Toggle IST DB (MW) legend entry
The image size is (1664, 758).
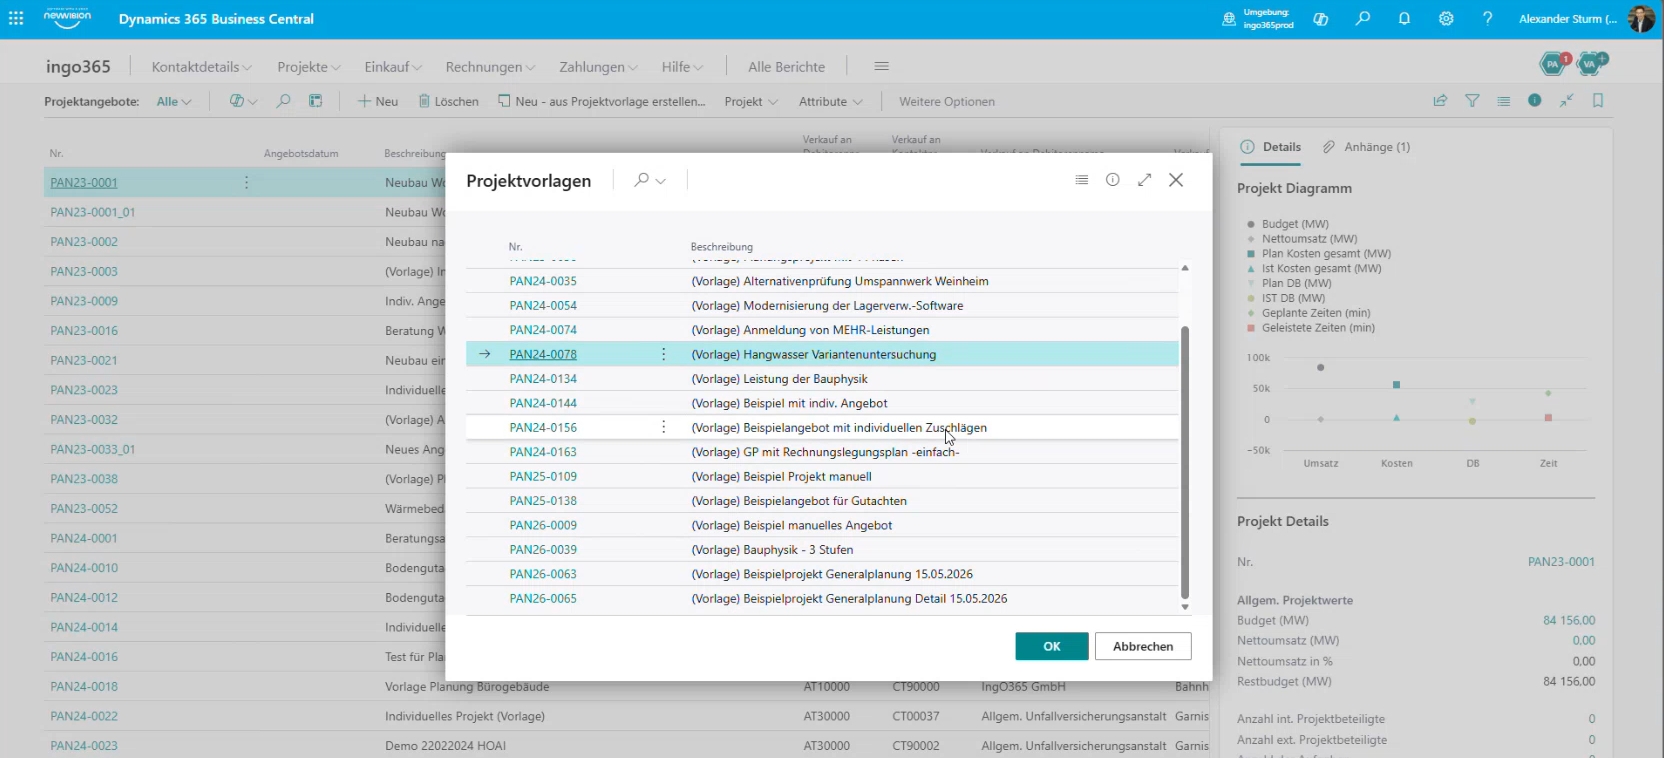tap(1286, 298)
